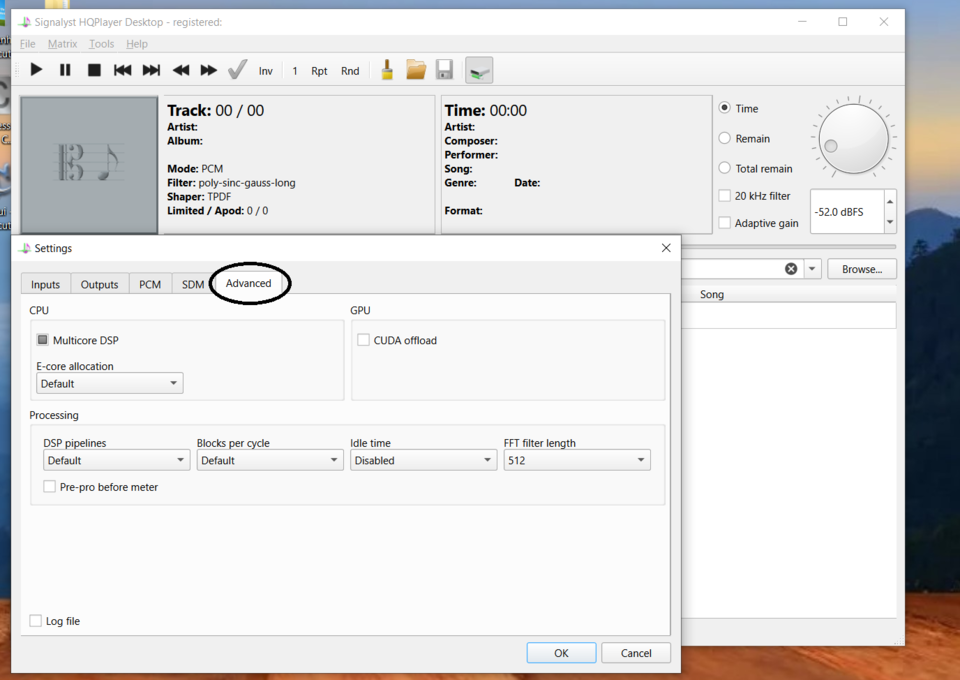Click the broom clear playlist icon
This screenshot has height=680, width=960.
tap(387, 70)
